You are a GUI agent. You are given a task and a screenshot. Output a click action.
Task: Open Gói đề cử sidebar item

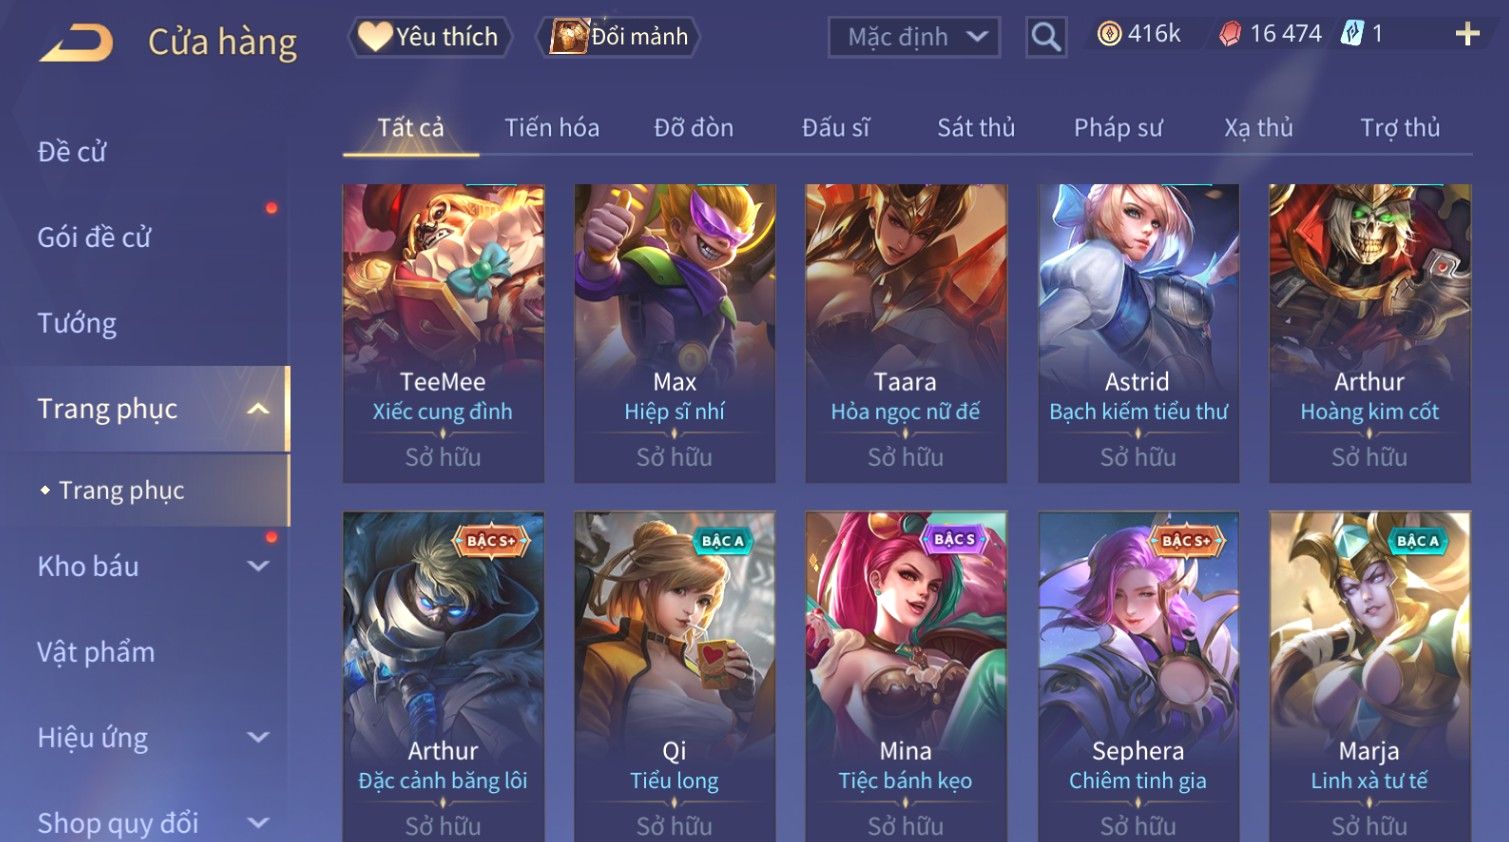click(94, 238)
